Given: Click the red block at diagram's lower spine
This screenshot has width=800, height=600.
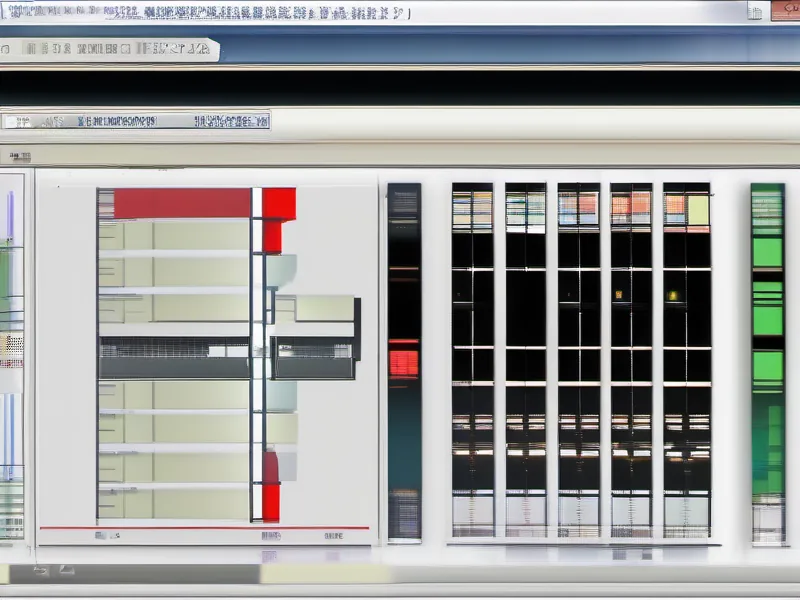Looking at the screenshot, I should coord(271,486).
